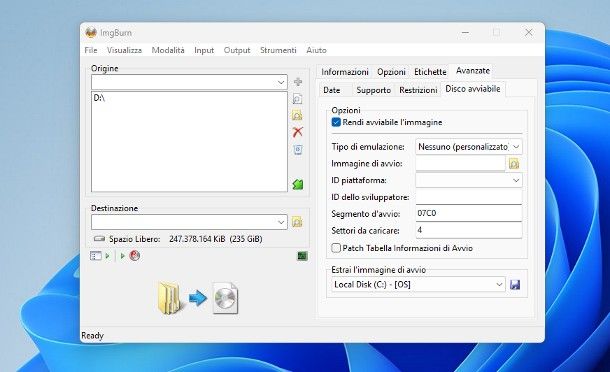Expand the Destinazione dropdown
The image size is (610, 372).
(x=281, y=222)
